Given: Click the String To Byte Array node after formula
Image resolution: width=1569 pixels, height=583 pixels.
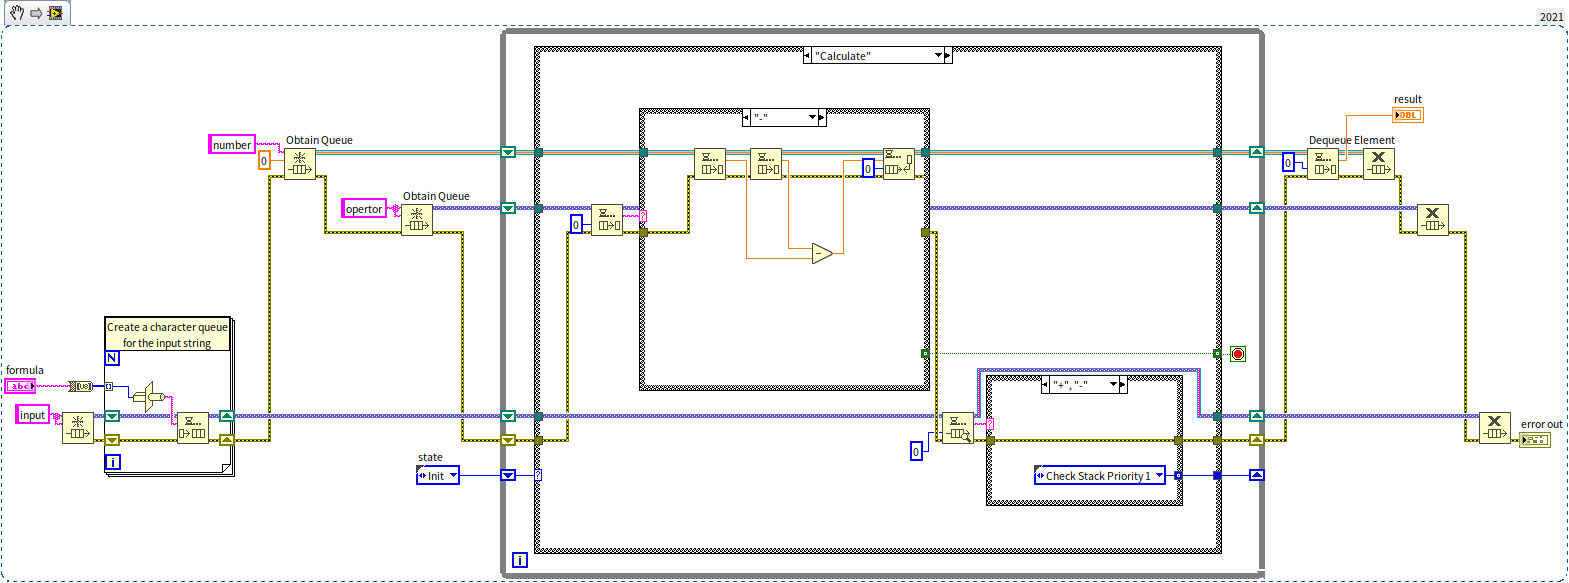Looking at the screenshot, I should 81,386.
